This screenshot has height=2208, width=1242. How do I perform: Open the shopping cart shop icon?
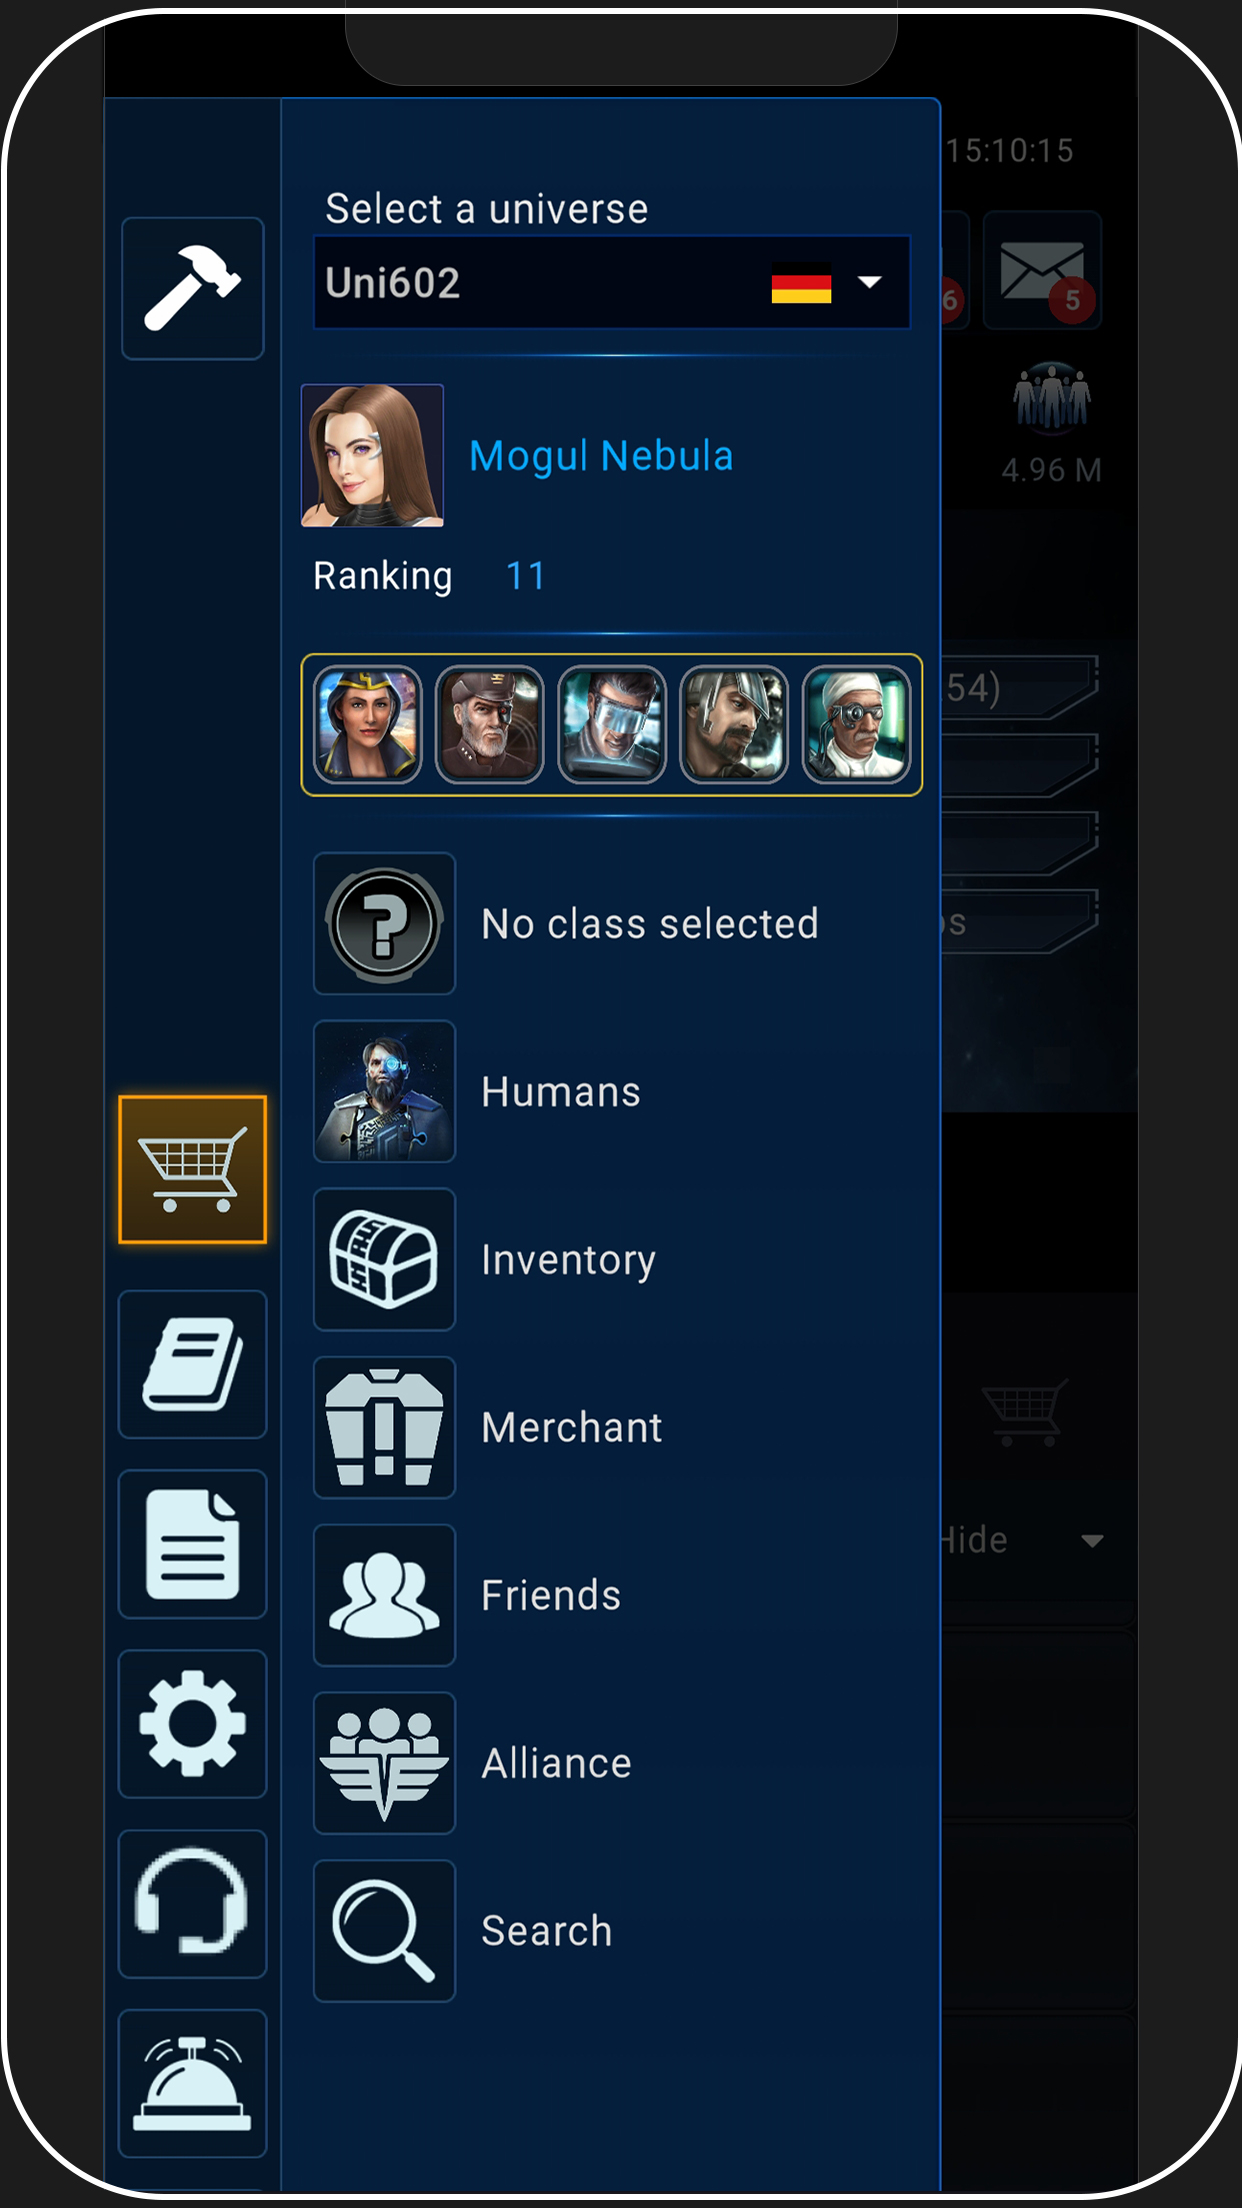[192, 1169]
